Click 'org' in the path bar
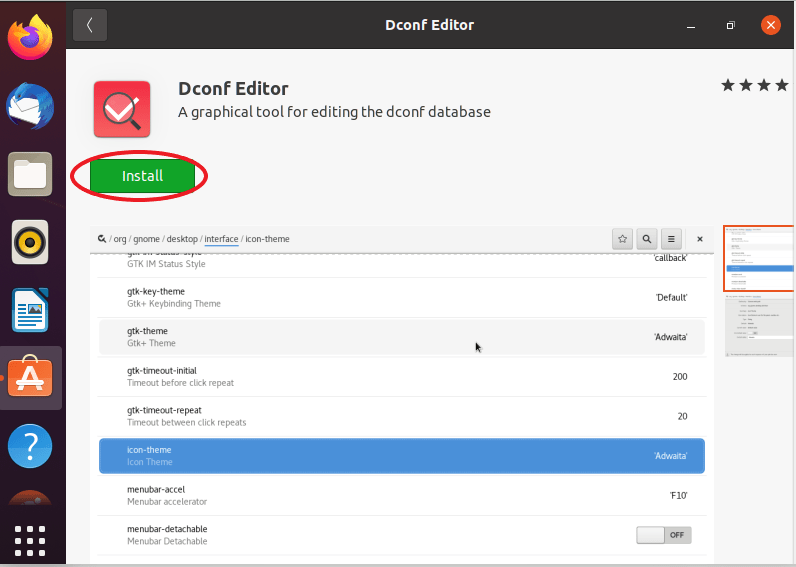The width and height of the screenshot is (796, 567). click(x=120, y=239)
